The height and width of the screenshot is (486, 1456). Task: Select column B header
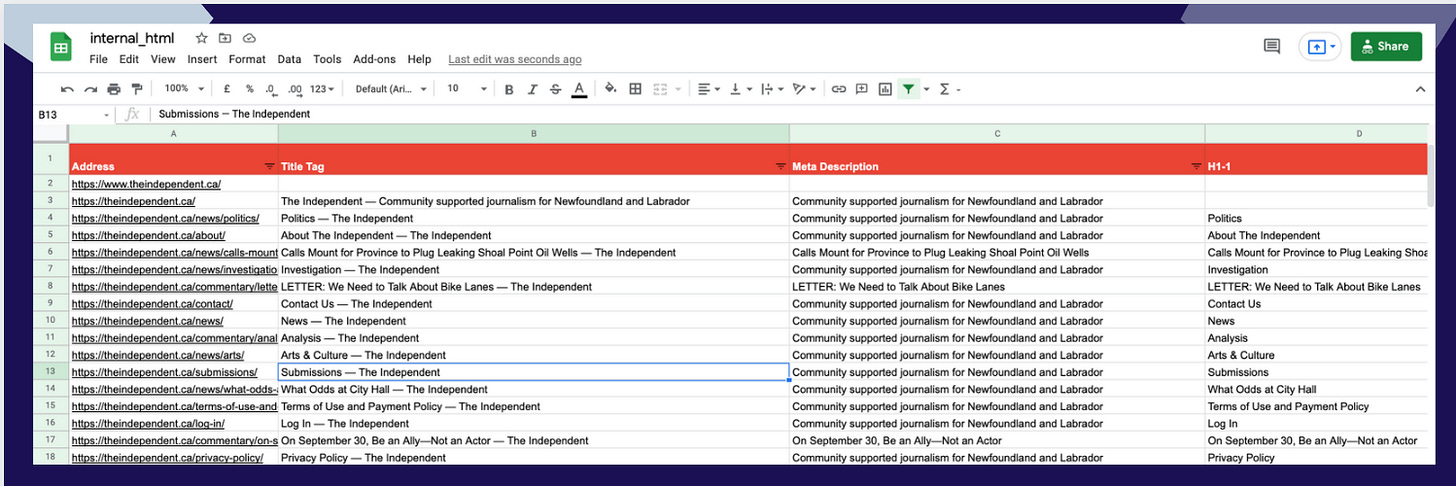[x=534, y=133]
